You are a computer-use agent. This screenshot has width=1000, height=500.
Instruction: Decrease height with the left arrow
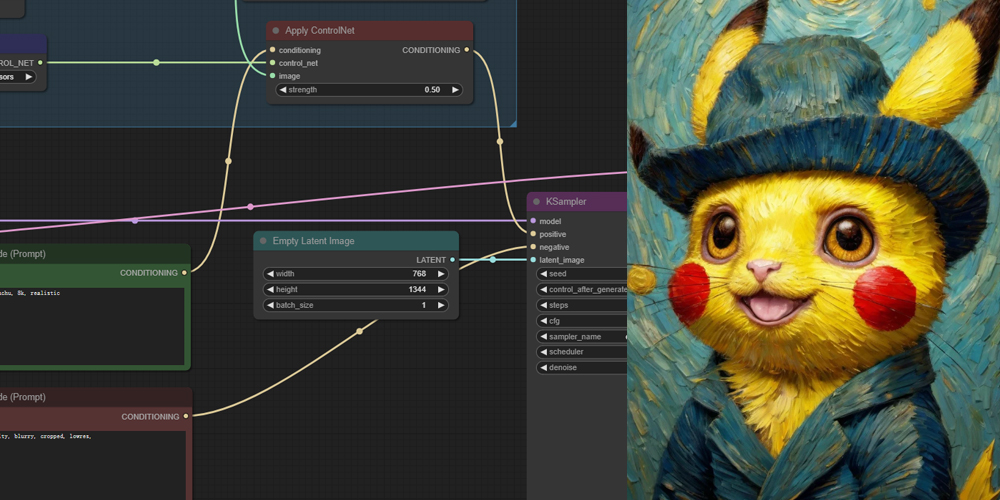[270, 290]
